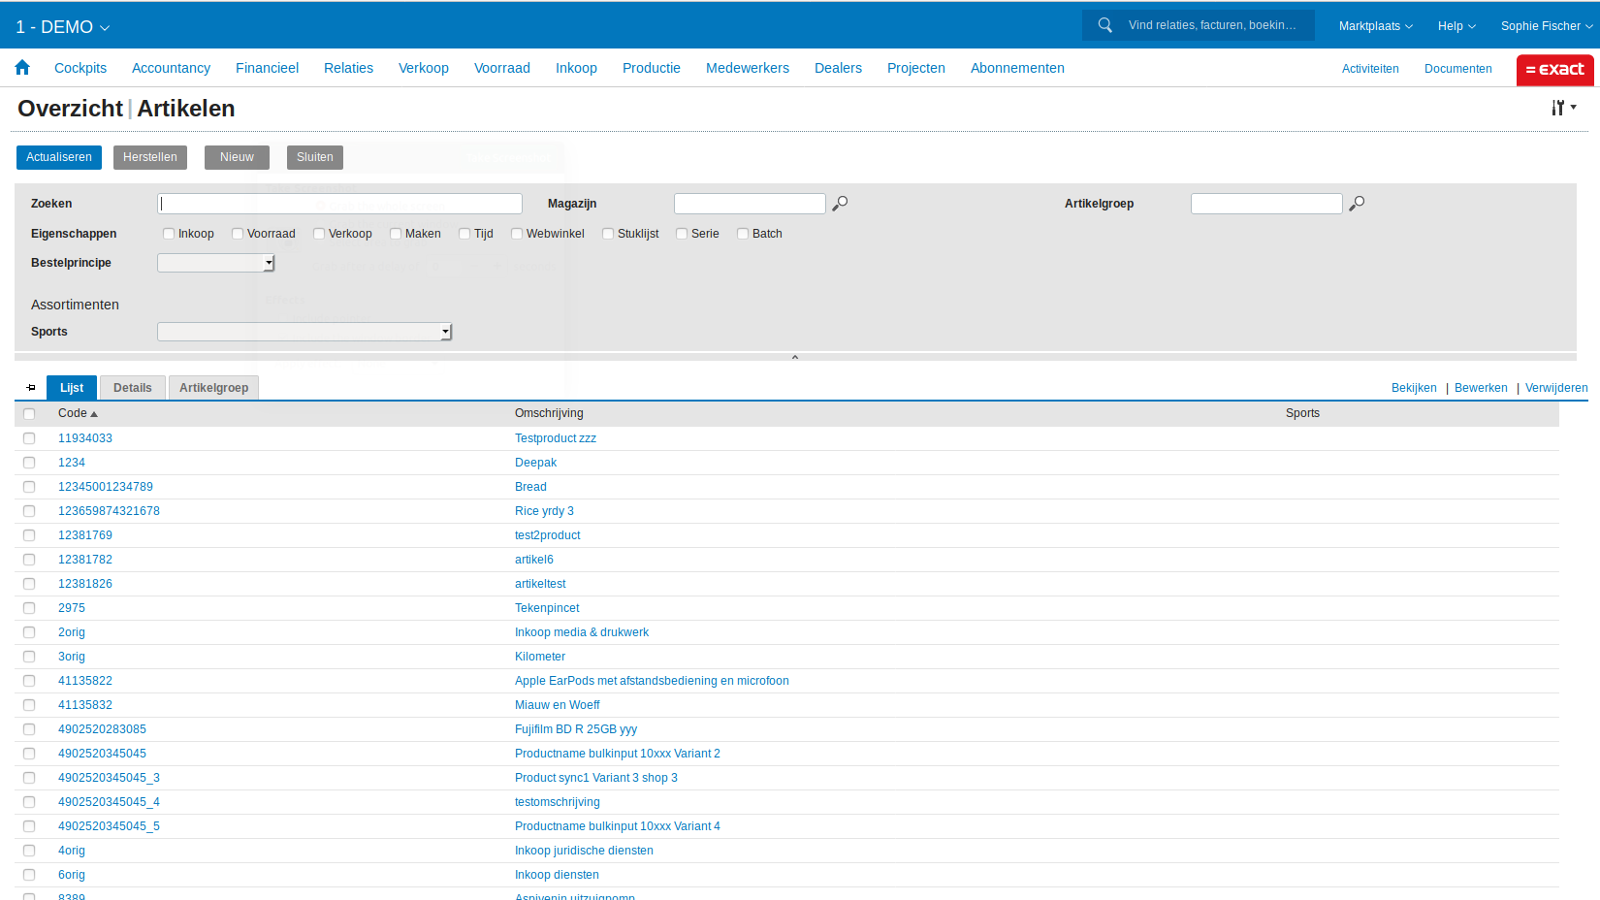
Task: Click the pin icon beside the Lijst tab
Action: click(x=31, y=387)
